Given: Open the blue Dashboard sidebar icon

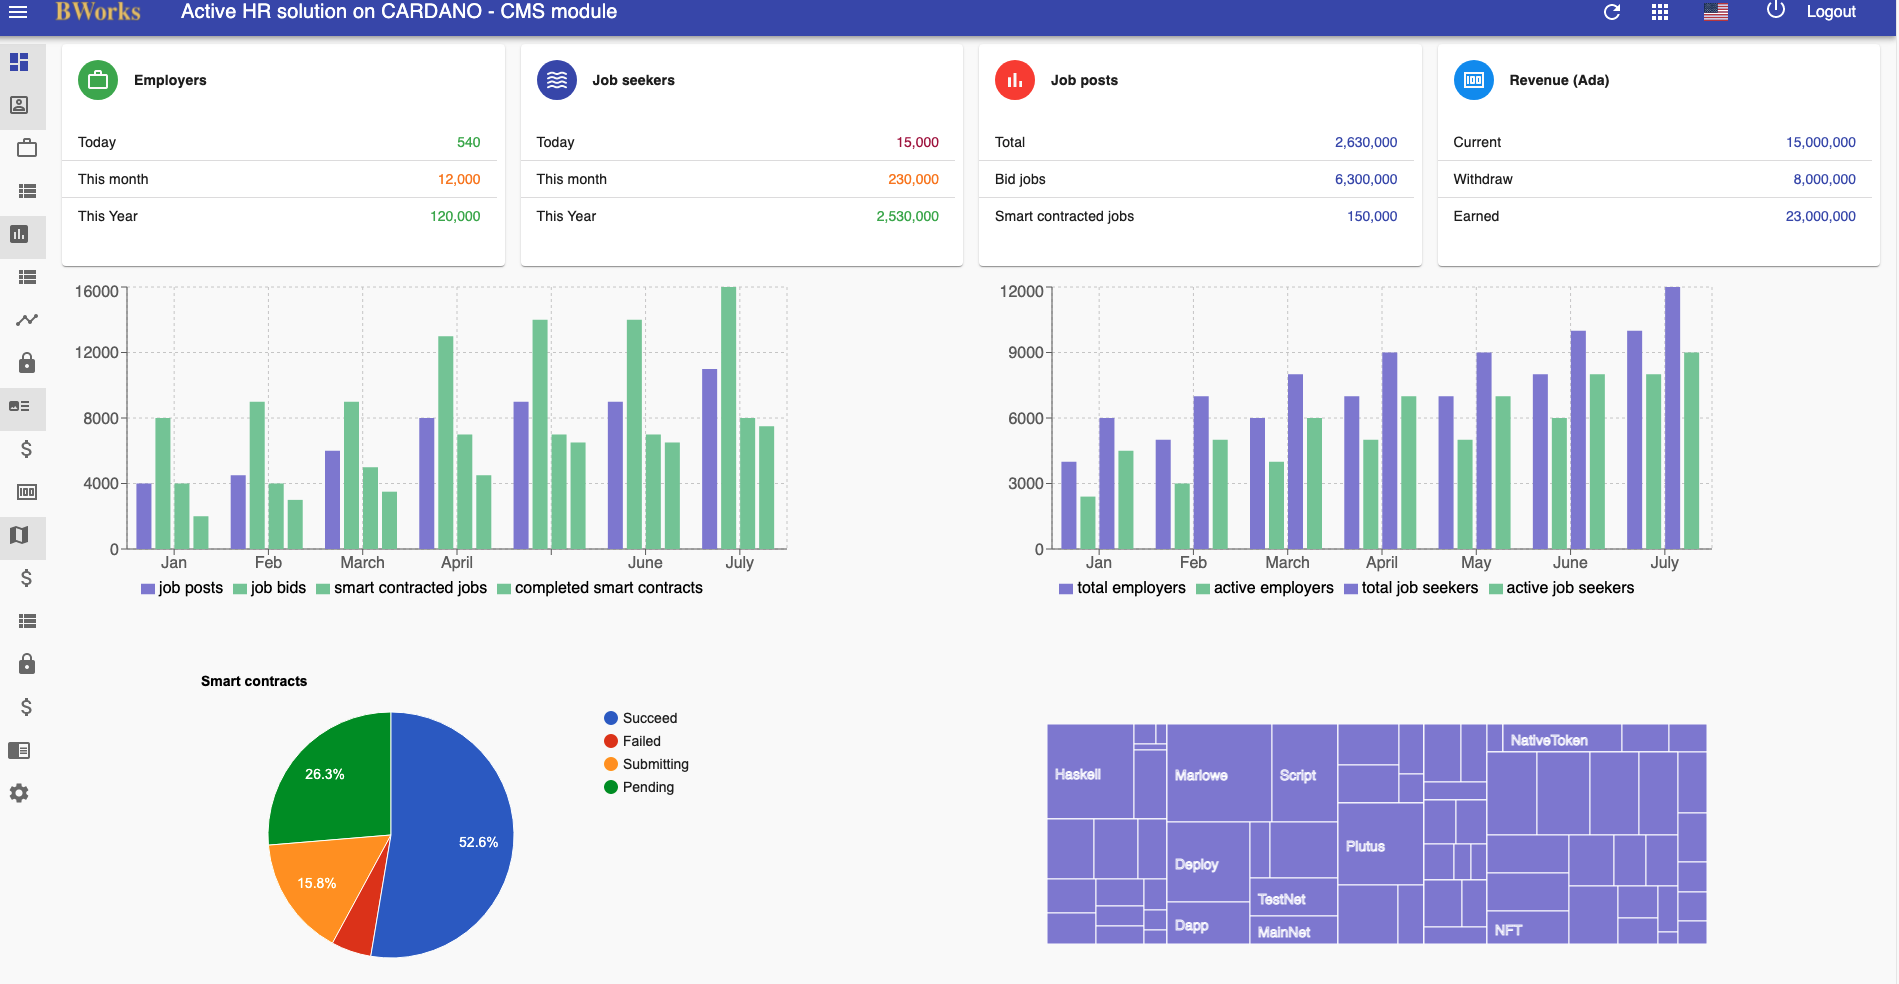Looking at the screenshot, I should pos(19,62).
